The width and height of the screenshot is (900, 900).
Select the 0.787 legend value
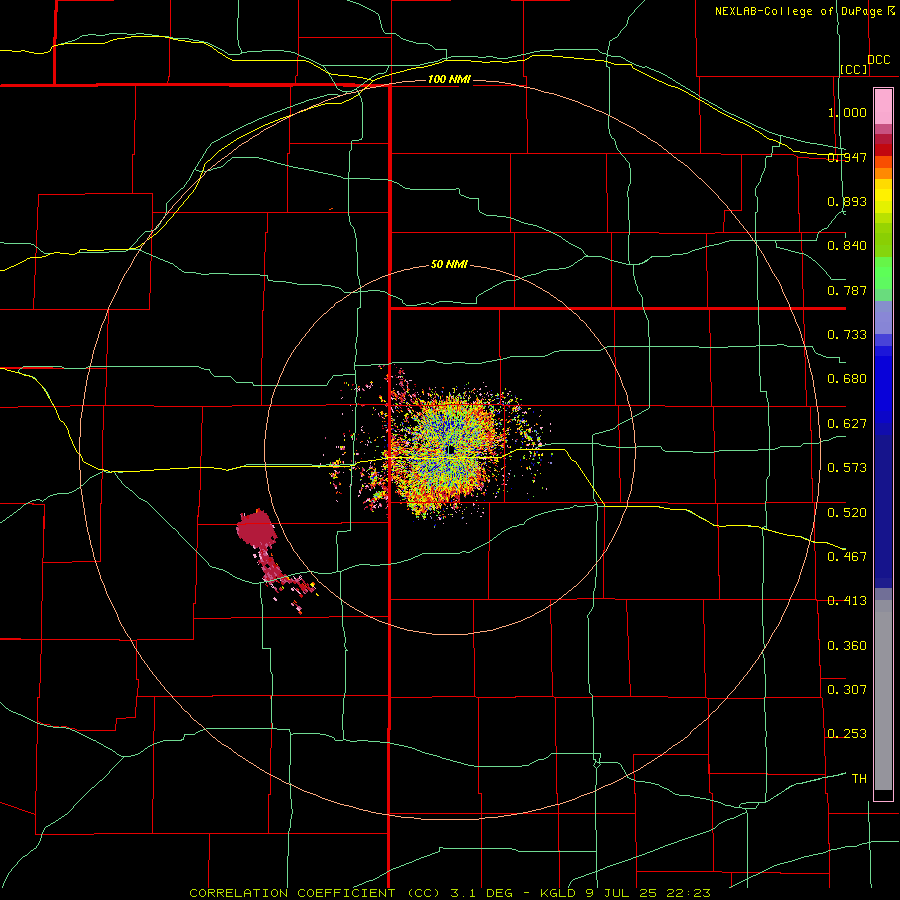pyautogui.click(x=847, y=290)
